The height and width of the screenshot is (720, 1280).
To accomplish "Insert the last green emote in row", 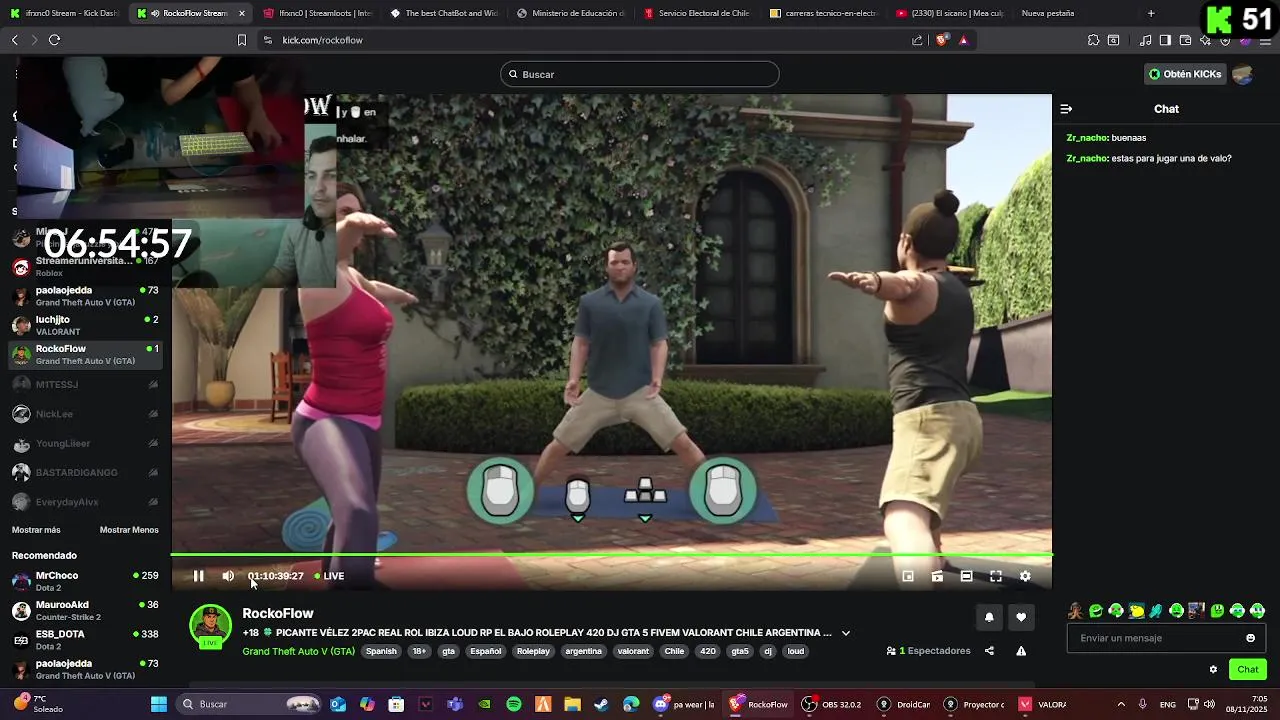I will pyautogui.click(x=1258, y=611).
